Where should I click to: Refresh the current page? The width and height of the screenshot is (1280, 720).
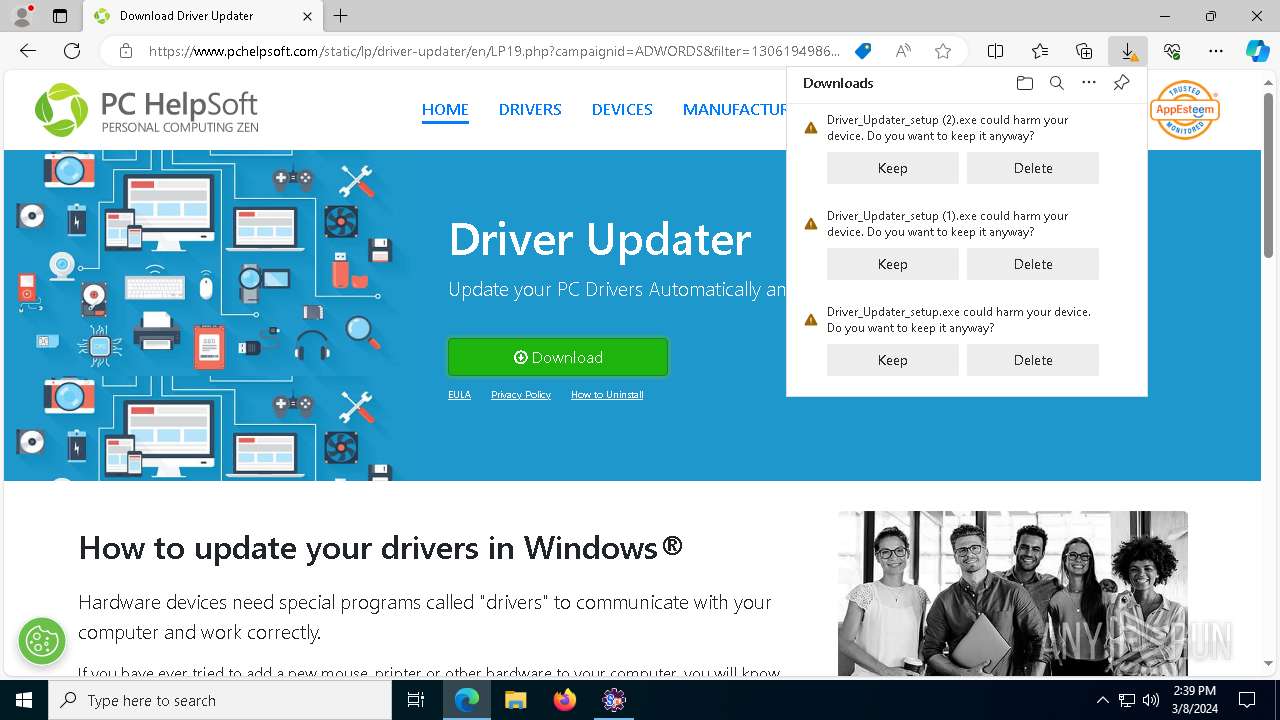[72, 51]
